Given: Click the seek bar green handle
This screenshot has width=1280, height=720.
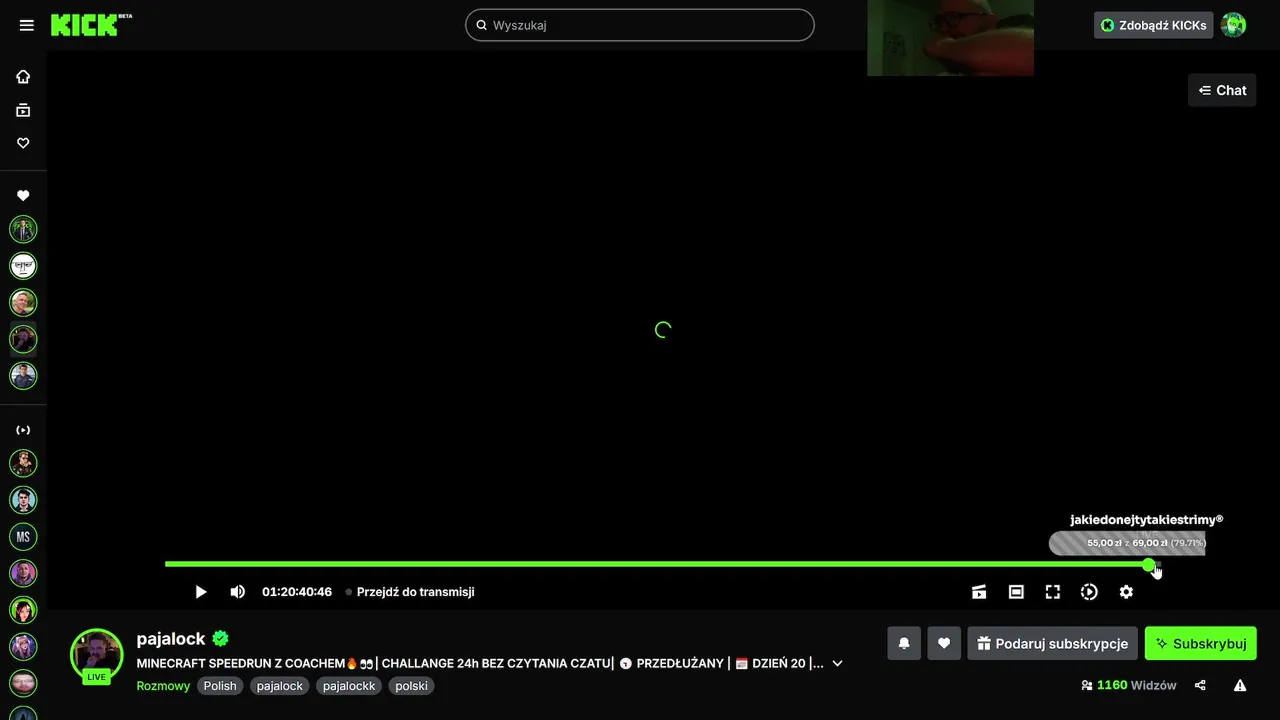Looking at the screenshot, I should point(1148,565).
